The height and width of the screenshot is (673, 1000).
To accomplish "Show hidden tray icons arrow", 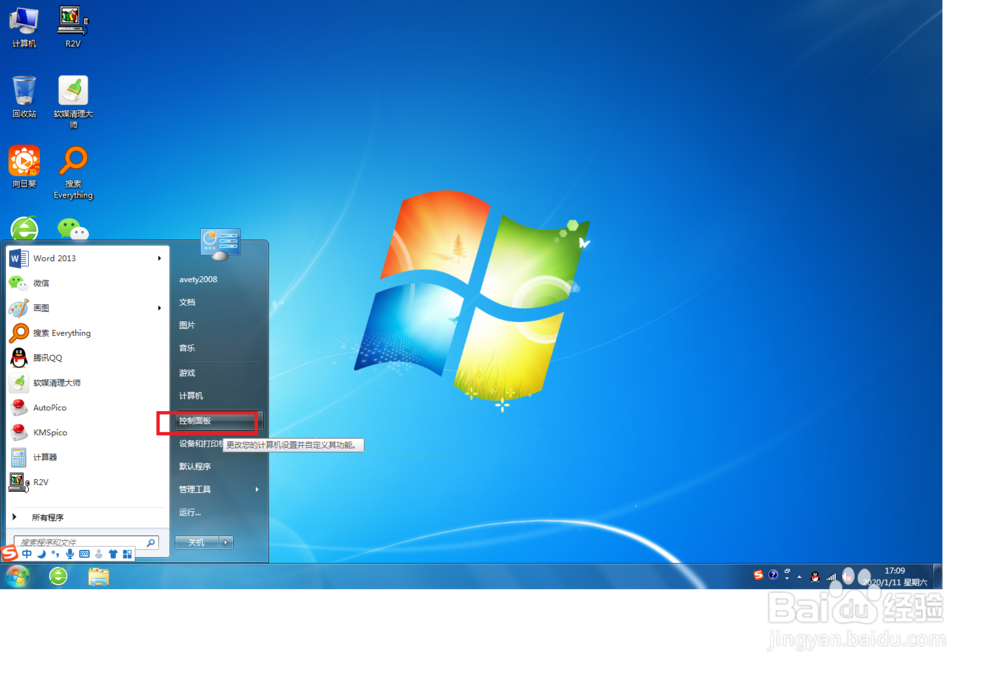I will [x=799, y=577].
